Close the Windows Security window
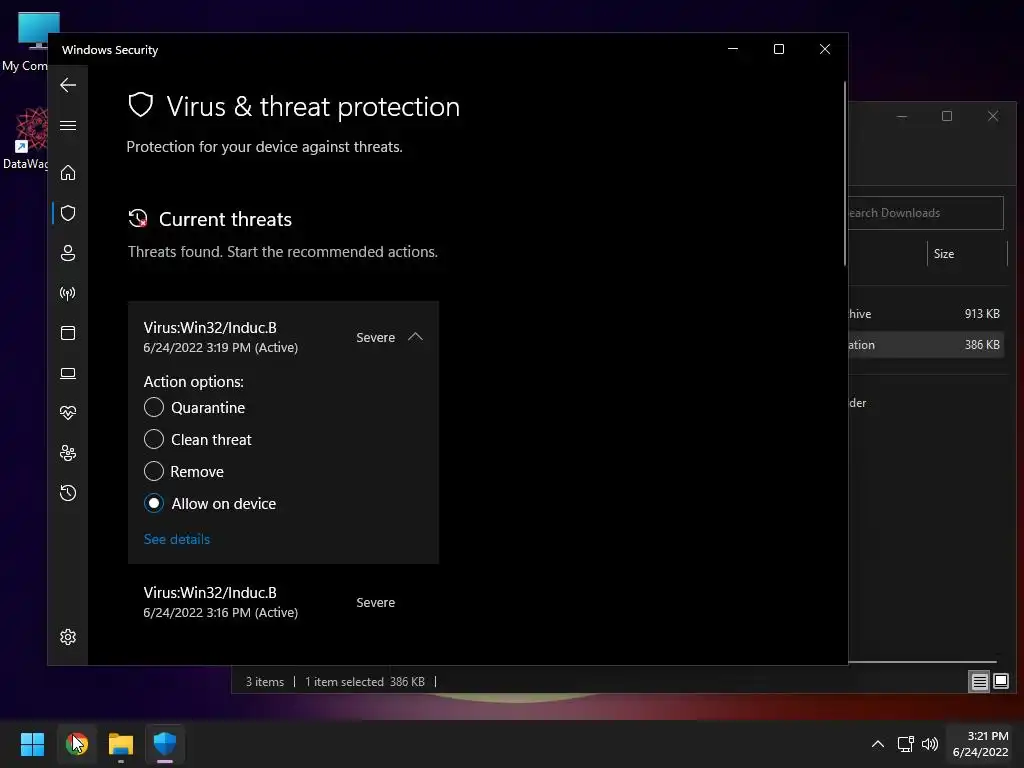 [x=825, y=49]
